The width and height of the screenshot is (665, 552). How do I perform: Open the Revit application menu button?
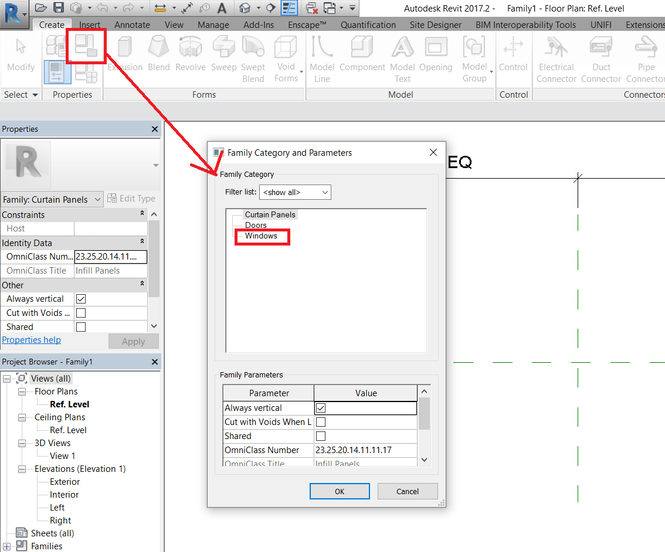click(x=14, y=13)
